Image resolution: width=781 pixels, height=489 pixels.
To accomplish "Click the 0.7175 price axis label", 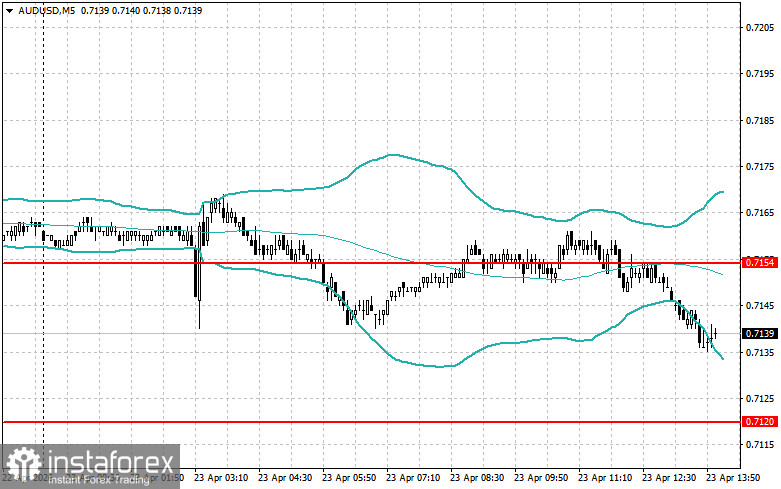I will pyautogui.click(x=760, y=166).
